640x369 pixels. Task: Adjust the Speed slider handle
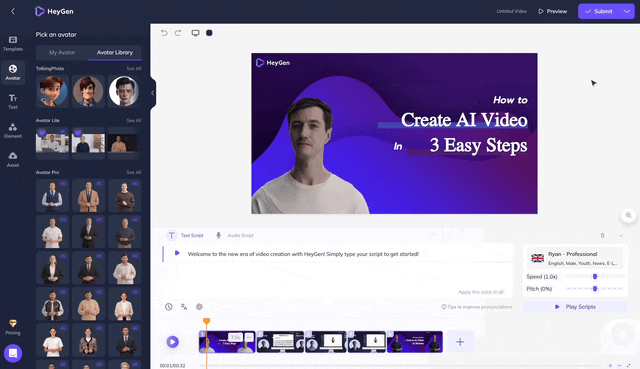click(x=595, y=276)
